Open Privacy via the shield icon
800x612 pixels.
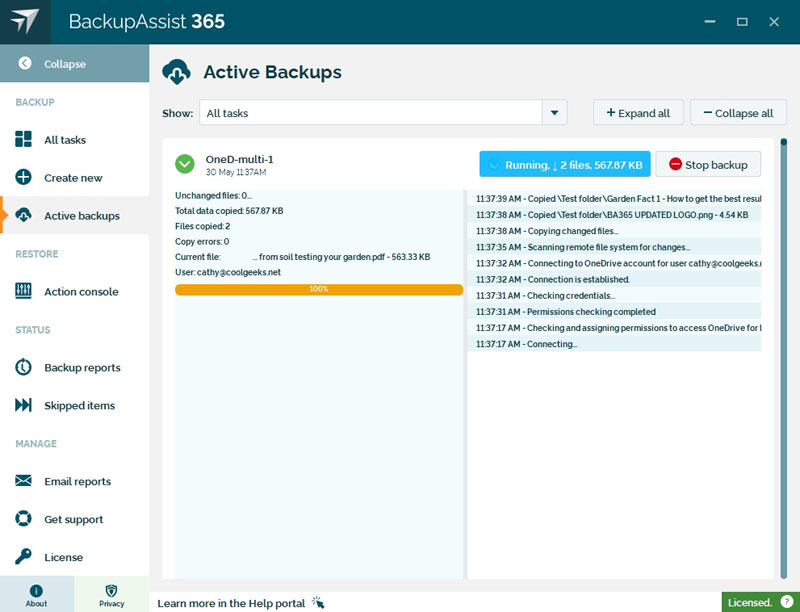pyautogui.click(x=111, y=591)
